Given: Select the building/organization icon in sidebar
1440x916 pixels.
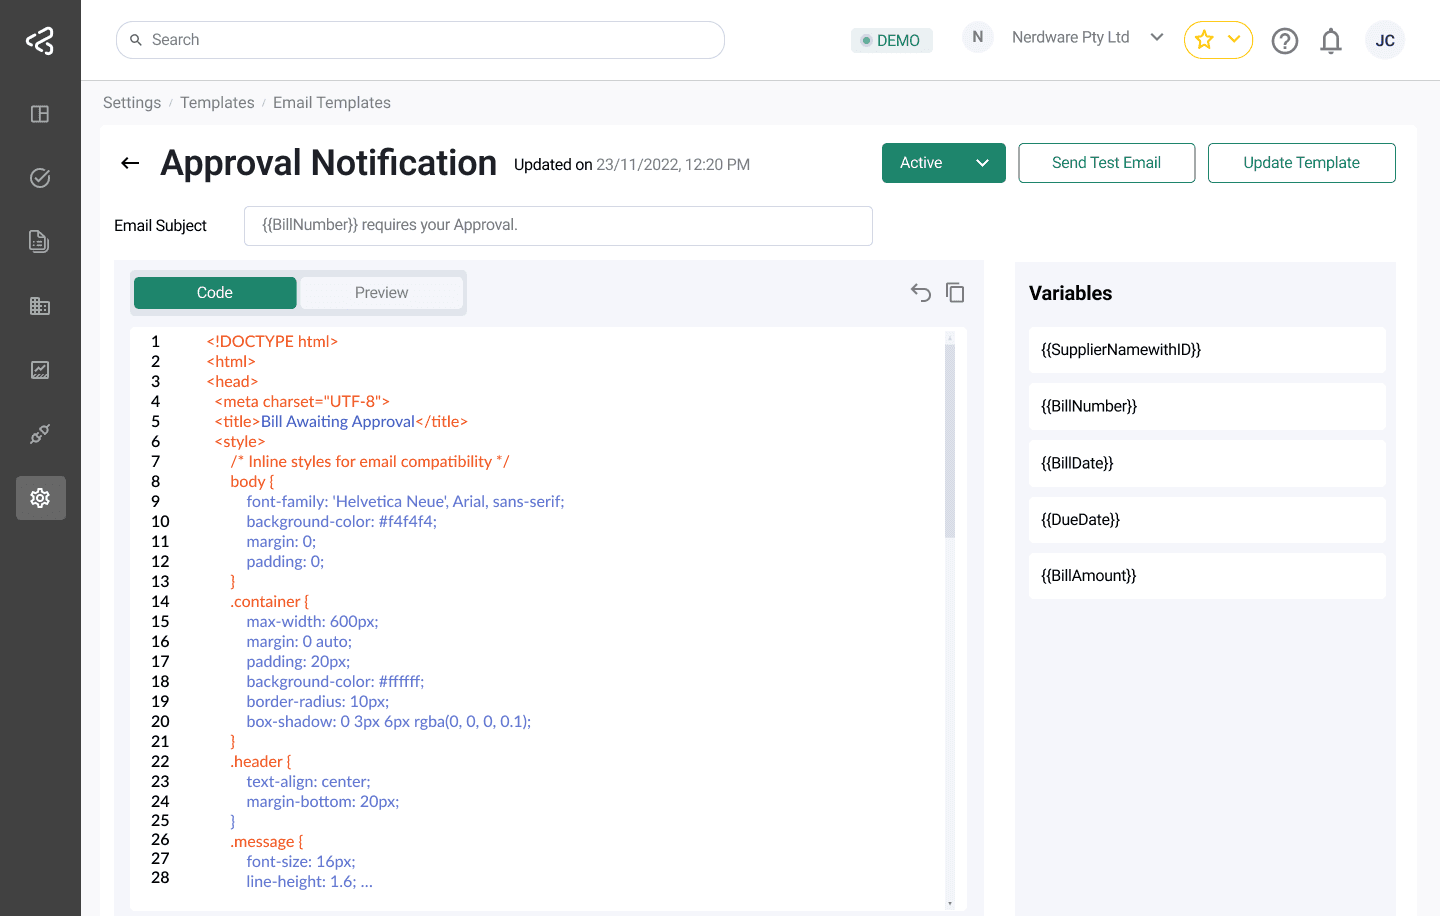Looking at the screenshot, I should click(40, 305).
